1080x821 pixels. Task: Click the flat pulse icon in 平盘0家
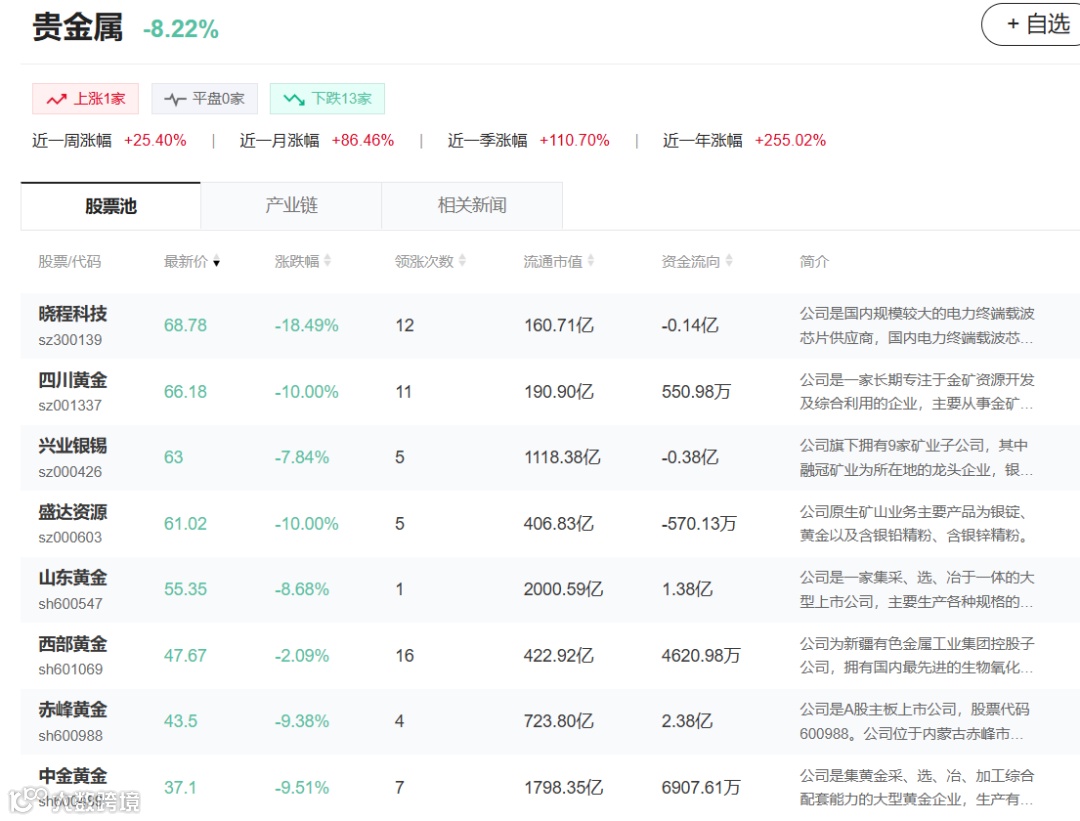[175, 99]
